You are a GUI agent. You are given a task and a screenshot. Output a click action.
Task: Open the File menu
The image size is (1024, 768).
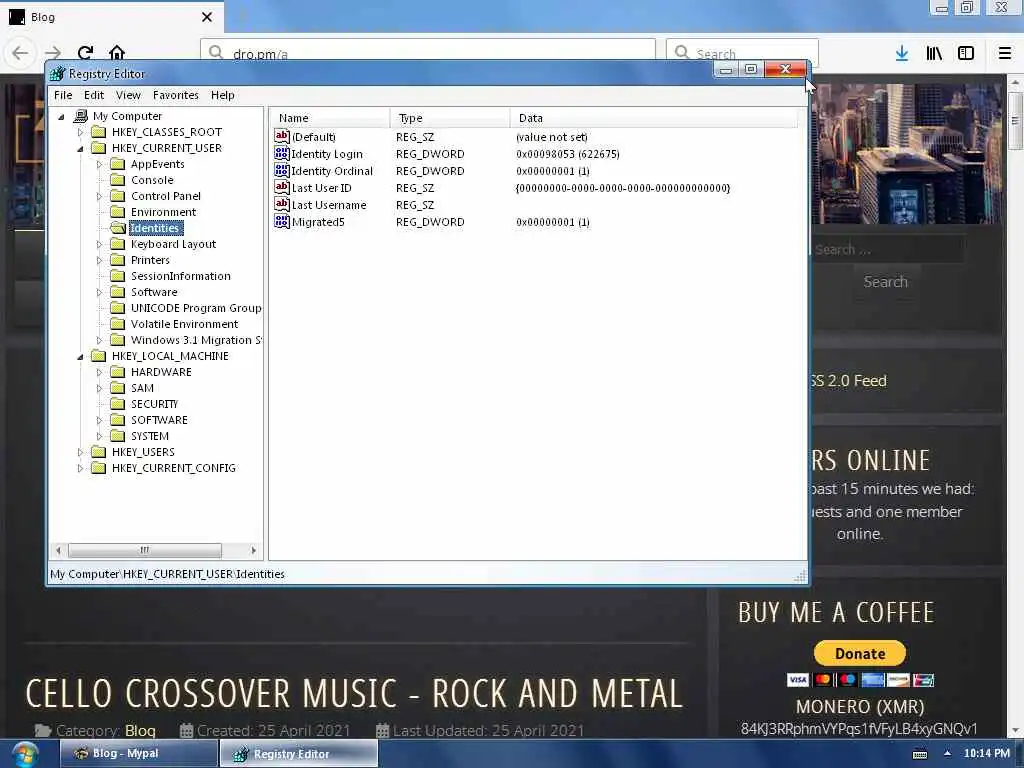click(x=63, y=95)
